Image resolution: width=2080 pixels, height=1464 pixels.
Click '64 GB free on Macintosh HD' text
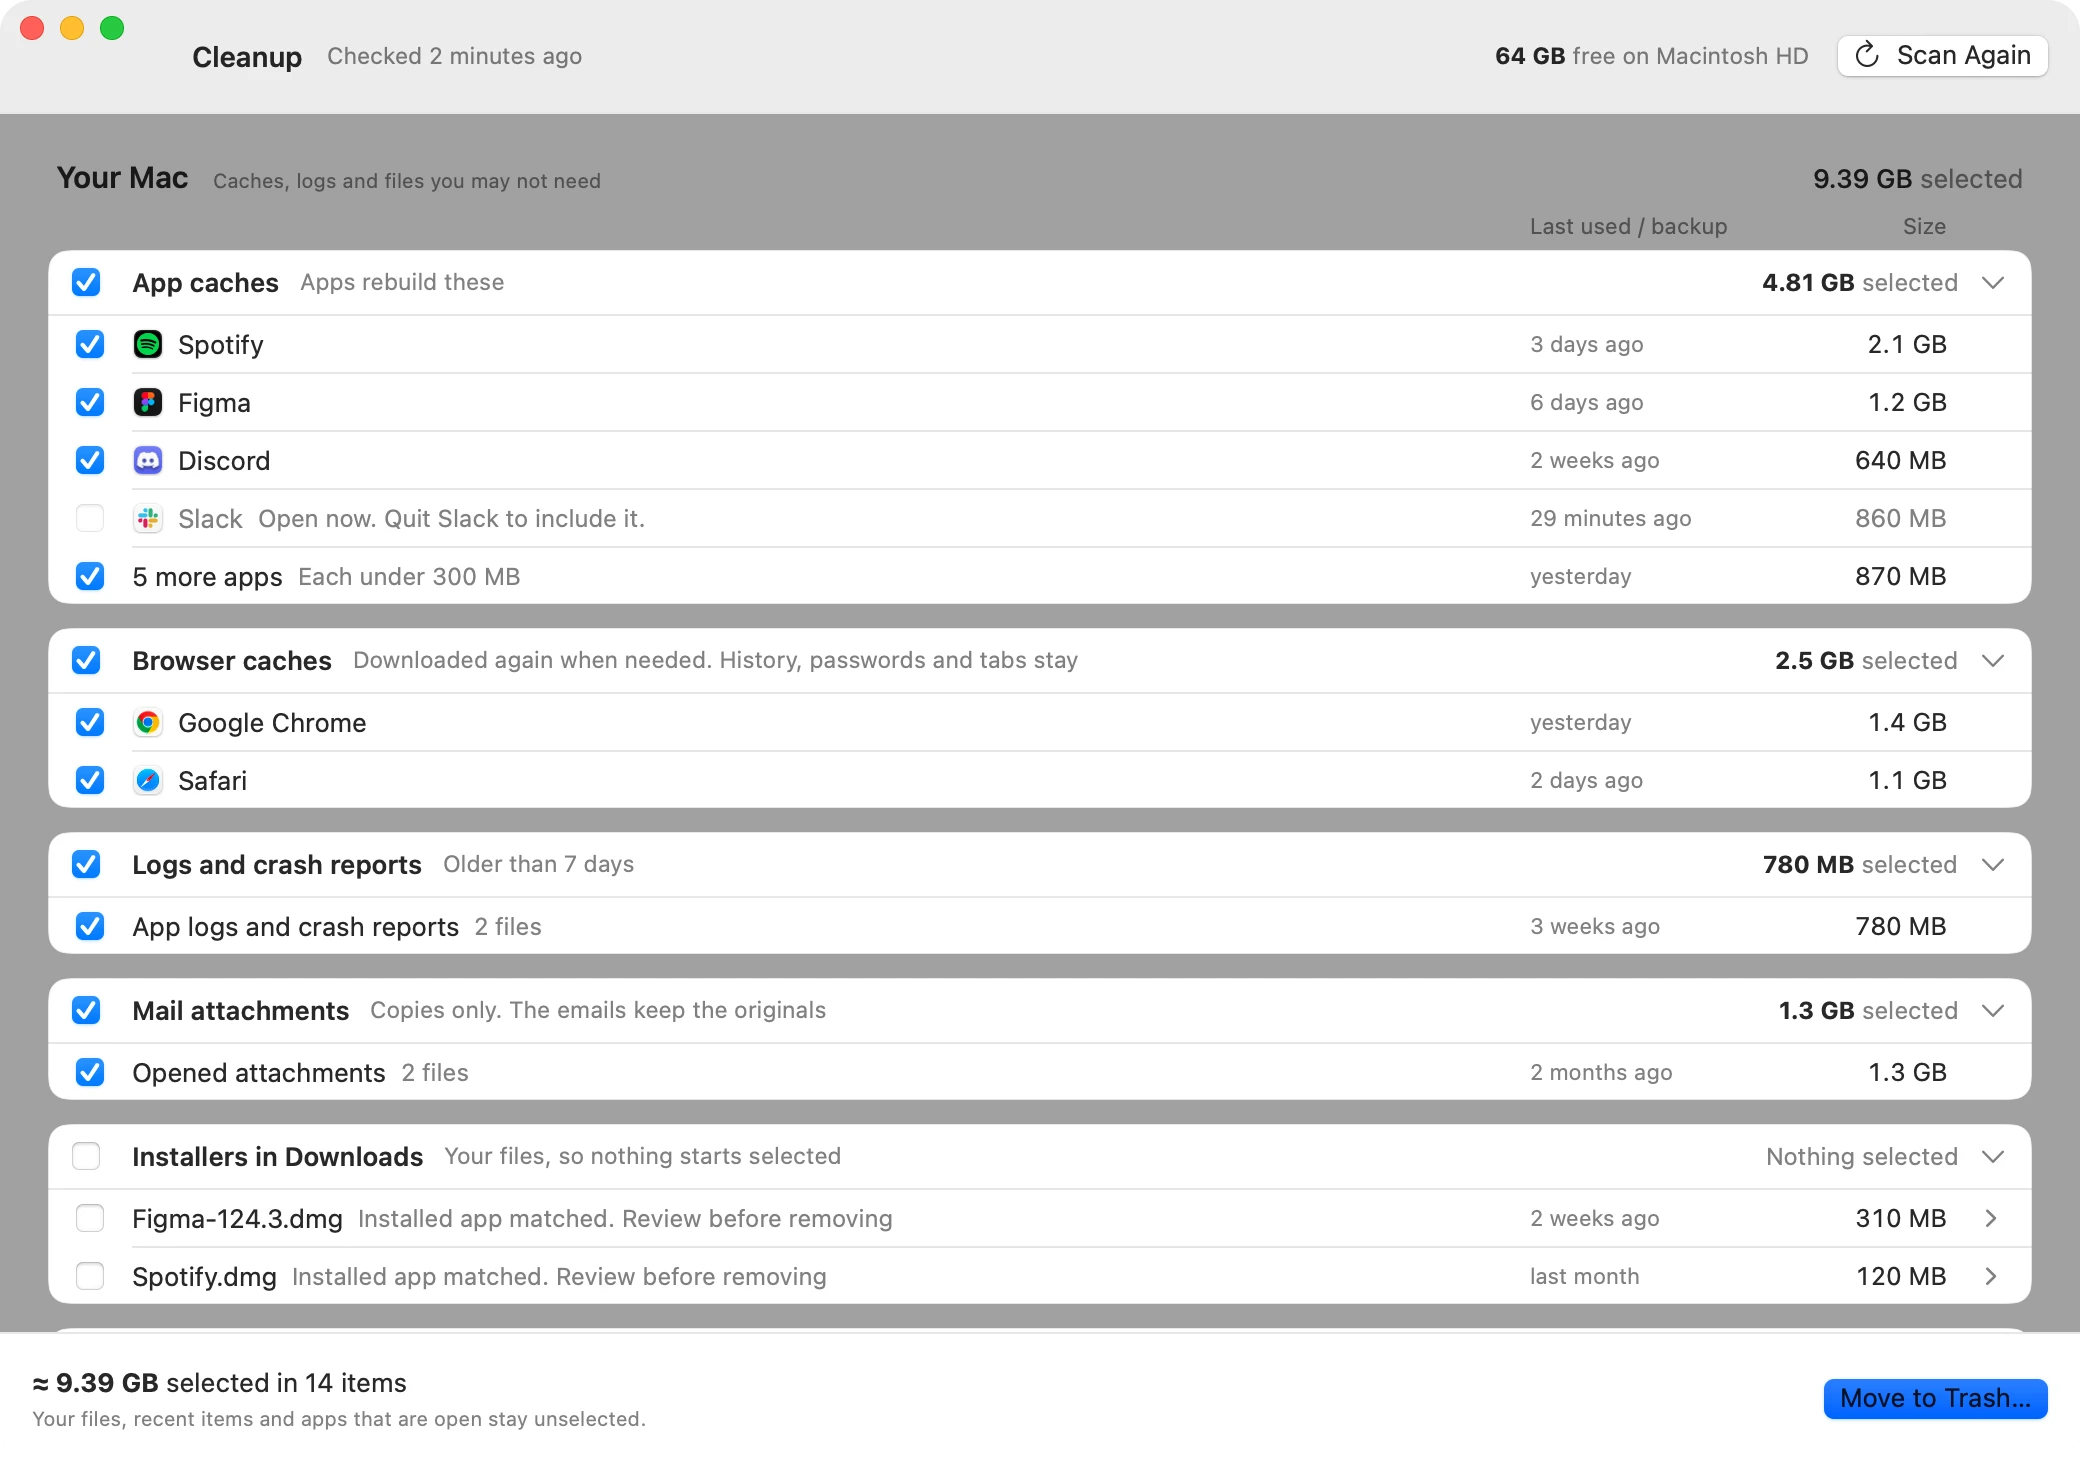tap(1651, 56)
